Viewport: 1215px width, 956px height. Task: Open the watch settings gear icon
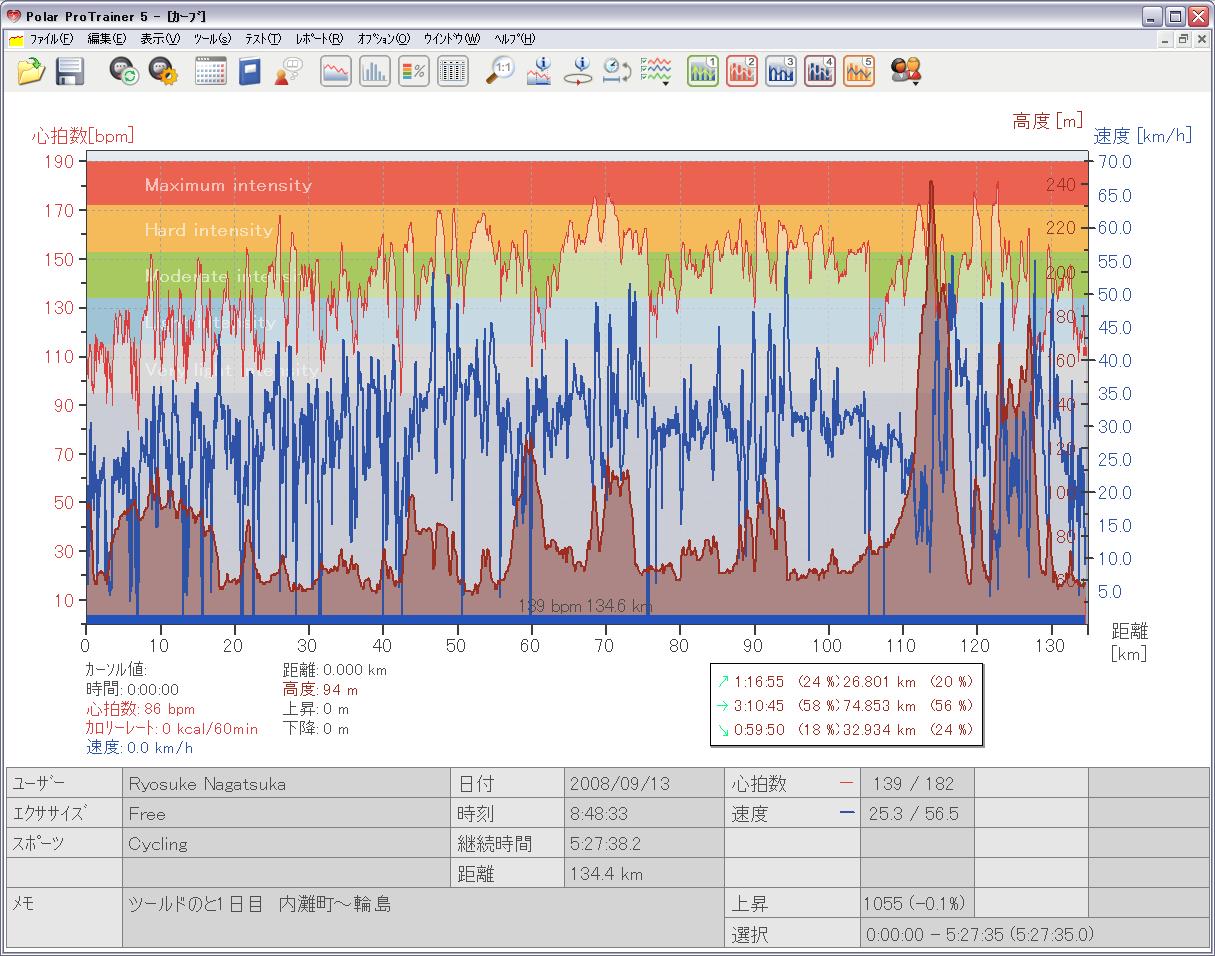coord(163,71)
